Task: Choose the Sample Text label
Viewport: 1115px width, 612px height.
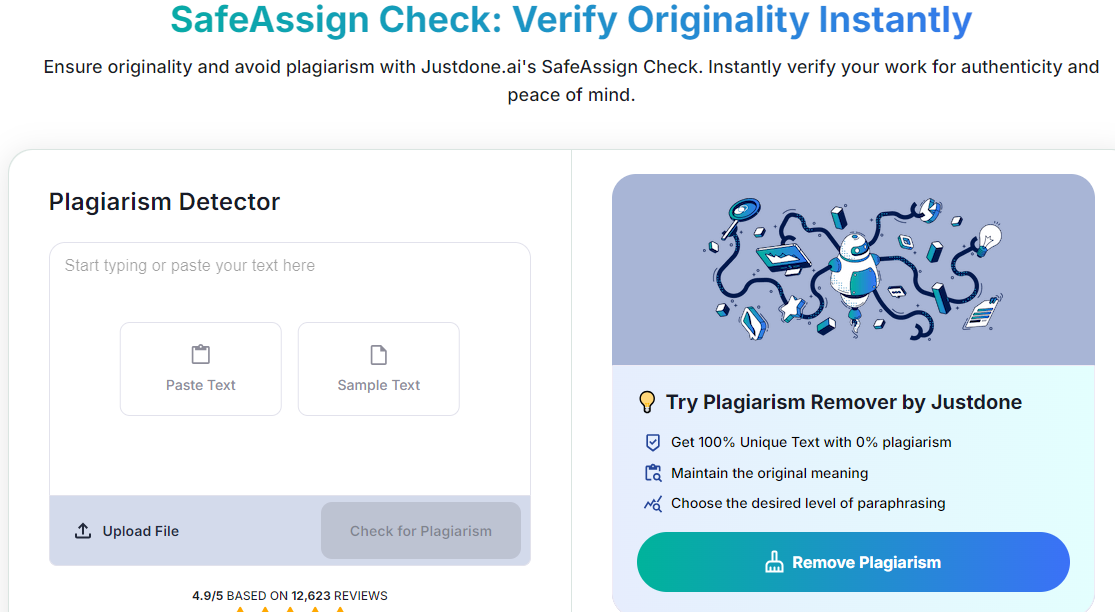Action: click(x=379, y=385)
